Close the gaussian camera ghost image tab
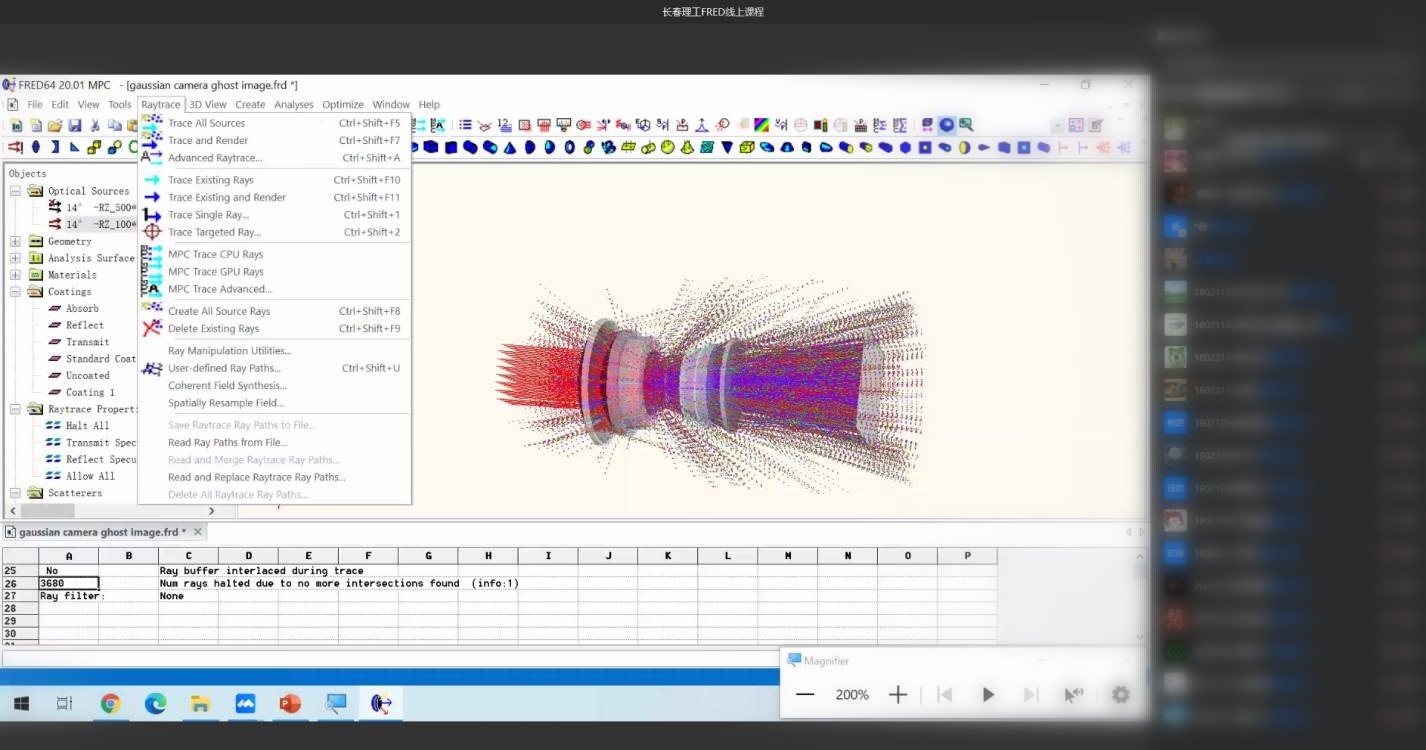1426x750 pixels. (x=198, y=532)
